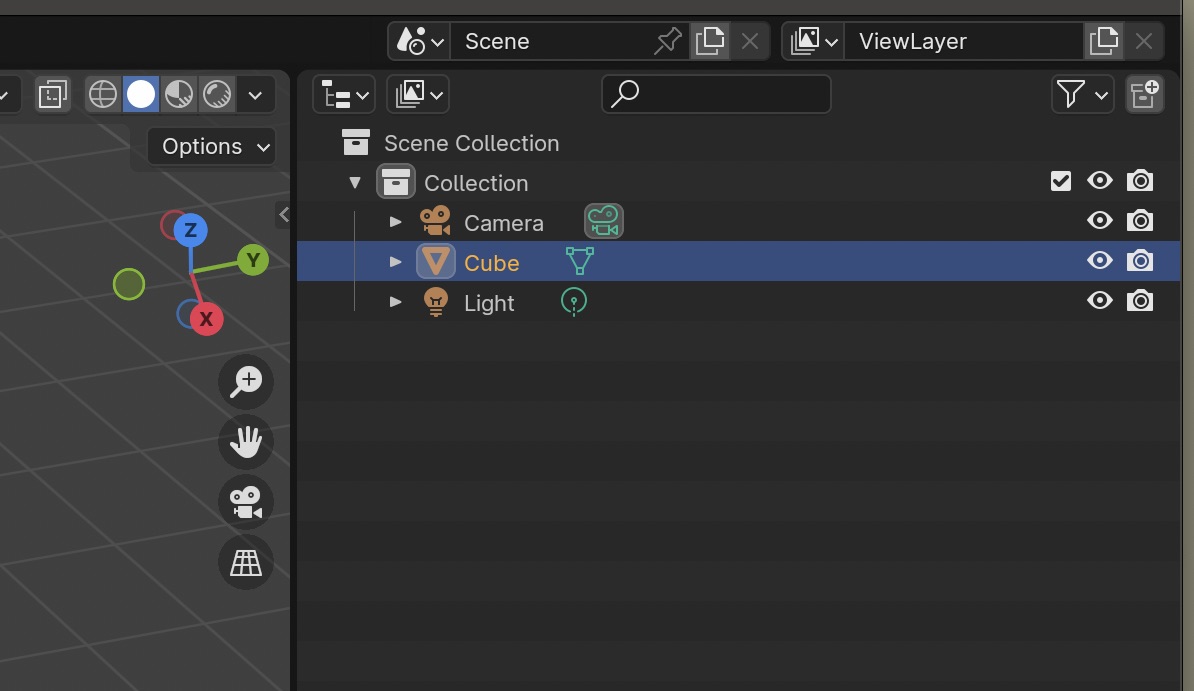Open the outliner filter dropdown
Viewport: 1194px width, 691px height.
click(x=1082, y=94)
